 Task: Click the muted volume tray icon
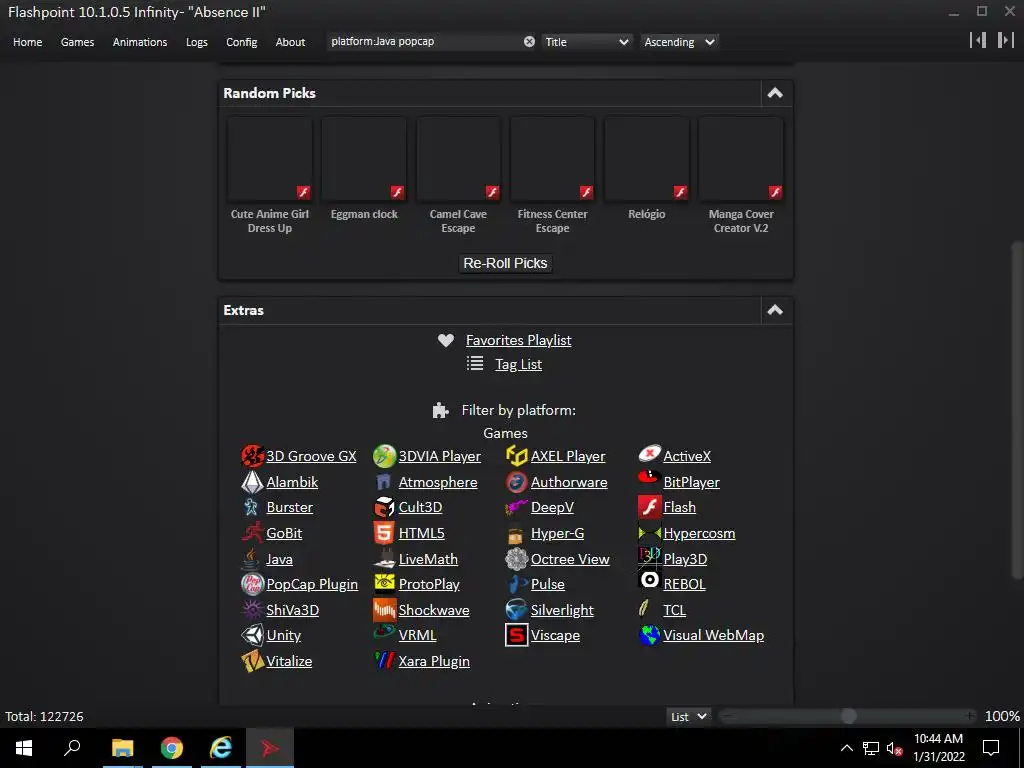click(x=893, y=748)
